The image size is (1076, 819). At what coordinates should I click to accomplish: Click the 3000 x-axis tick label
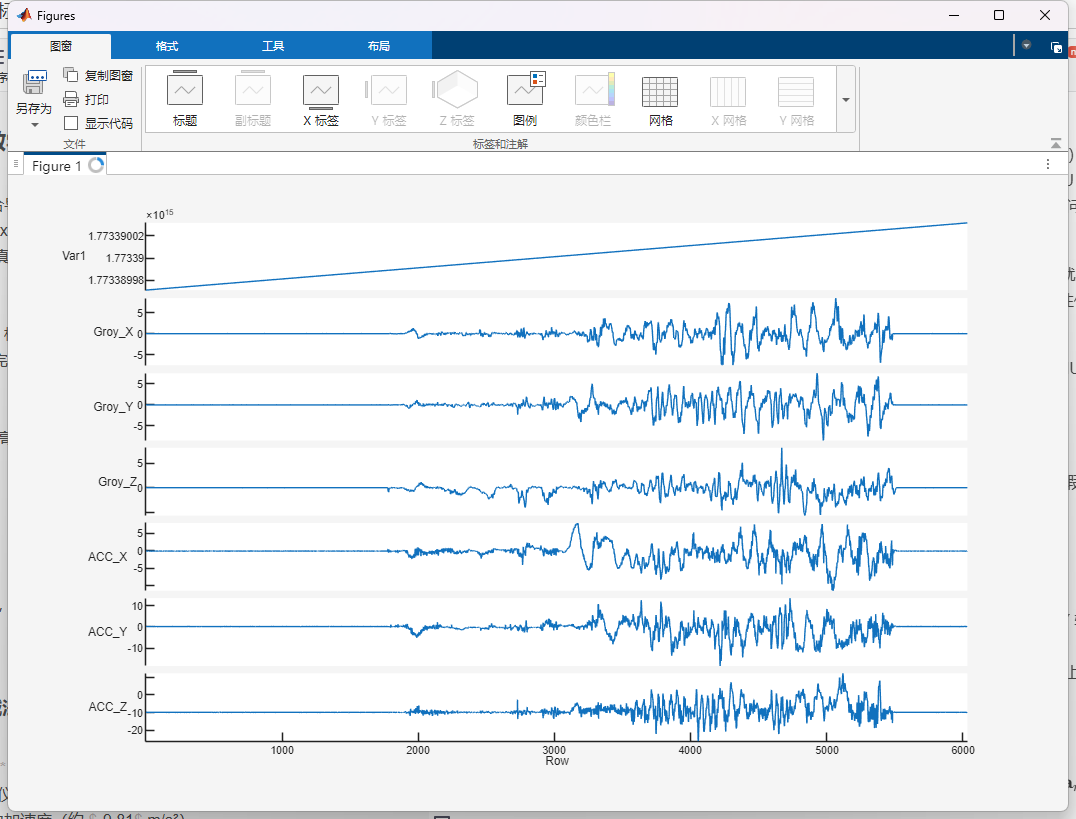pyautogui.click(x=554, y=750)
